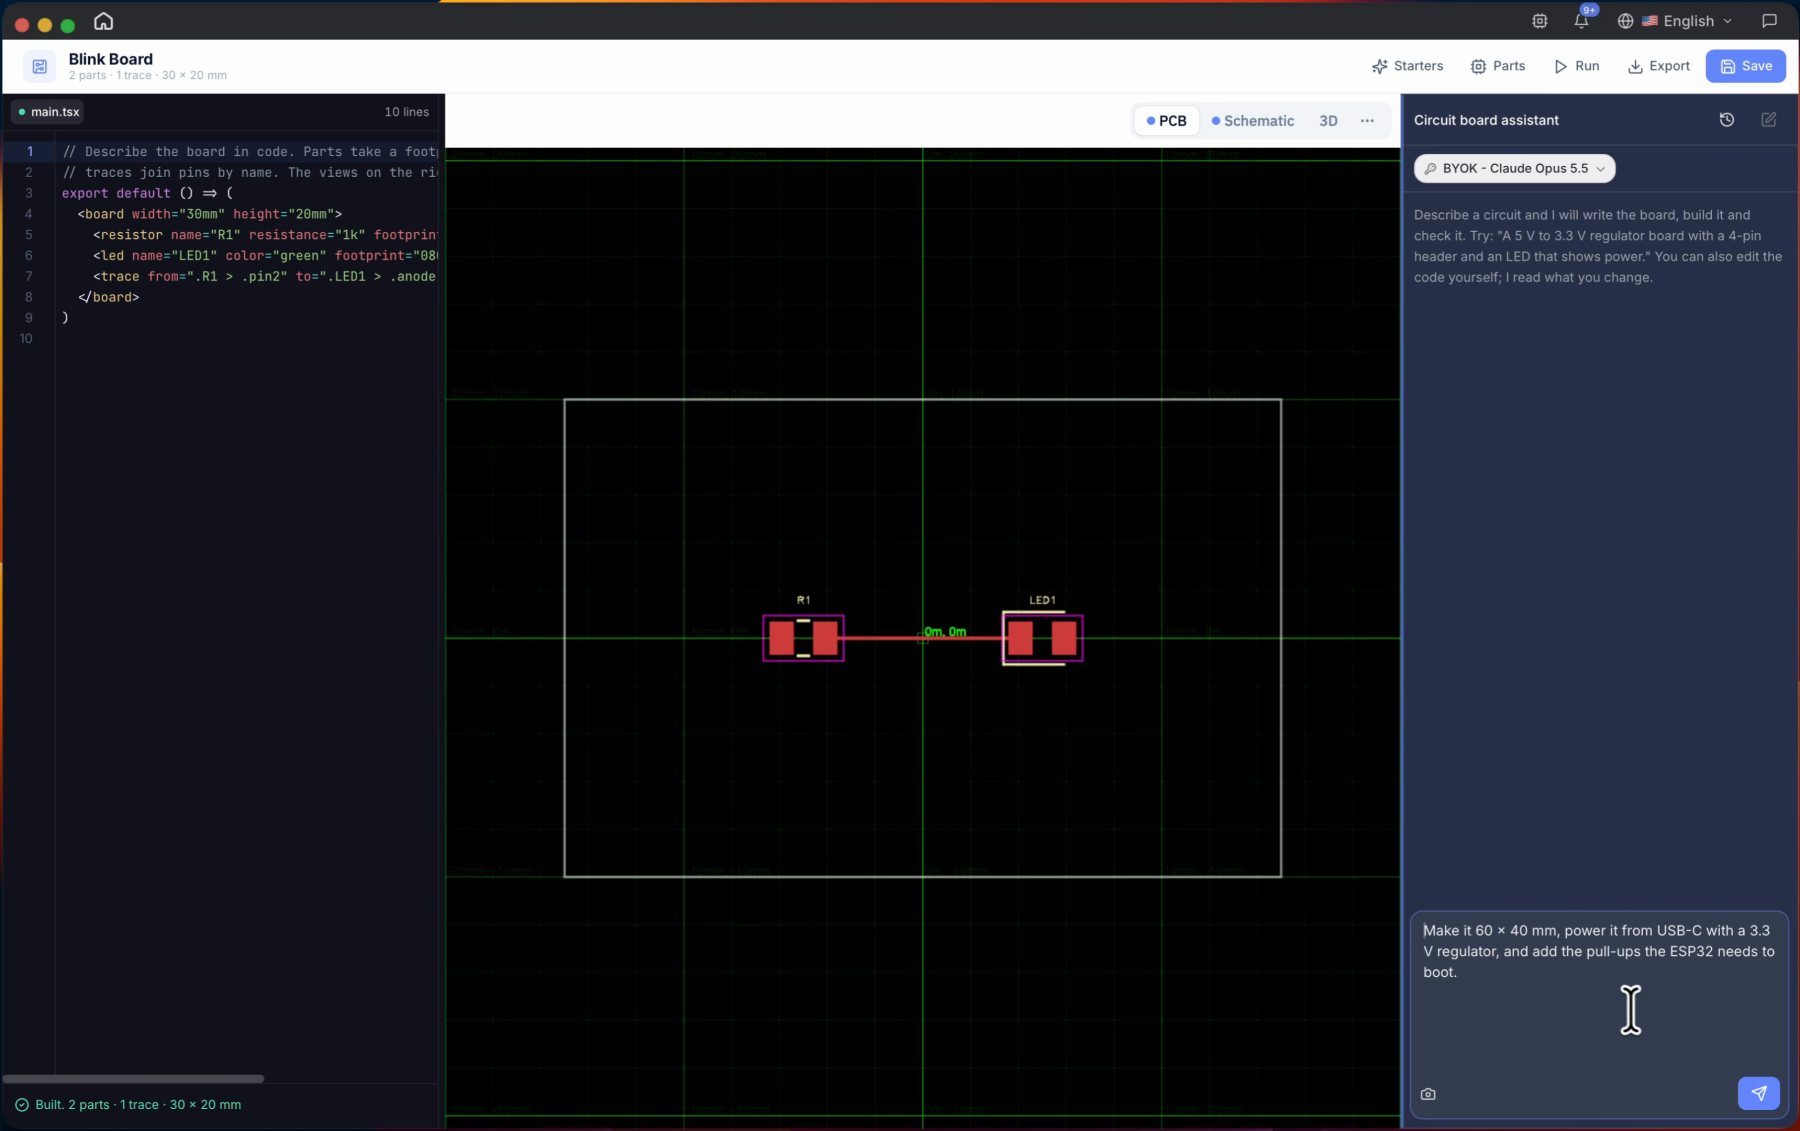Open the Parts library
Image resolution: width=1800 pixels, height=1131 pixels.
pyautogui.click(x=1498, y=66)
